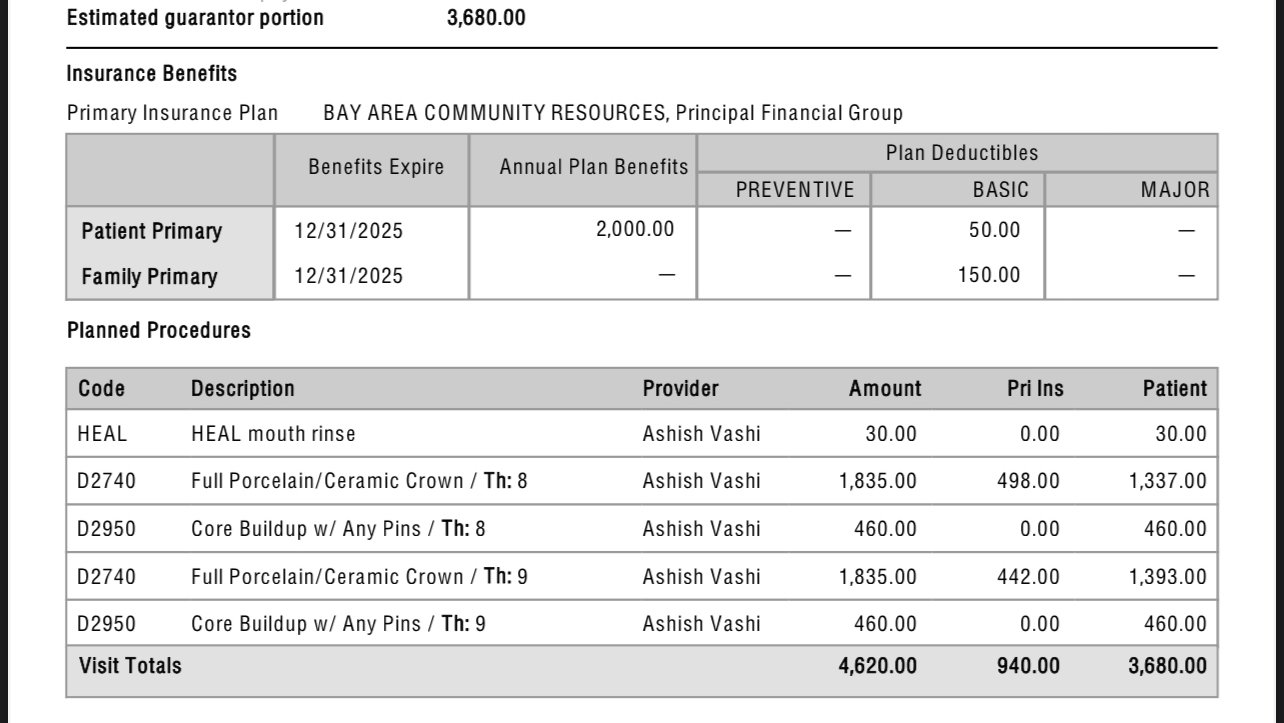The height and width of the screenshot is (723, 1284).
Task: Click the Insurance Benefits section heading
Action: coord(152,74)
